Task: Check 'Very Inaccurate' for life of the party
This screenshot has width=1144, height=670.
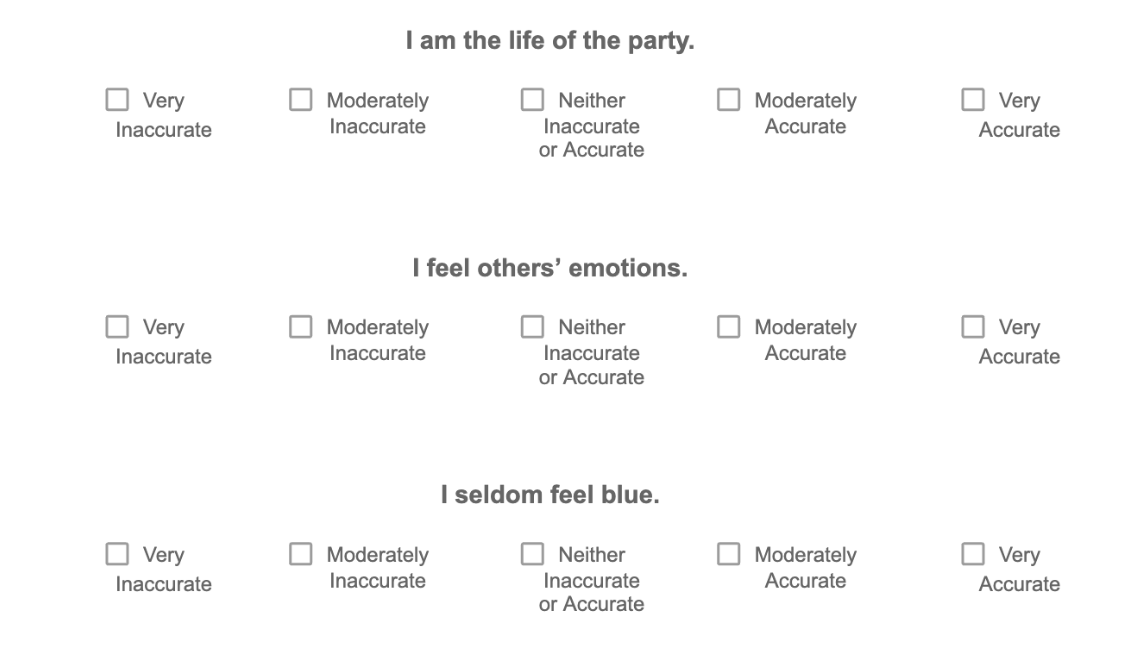Action: pos(118,100)
